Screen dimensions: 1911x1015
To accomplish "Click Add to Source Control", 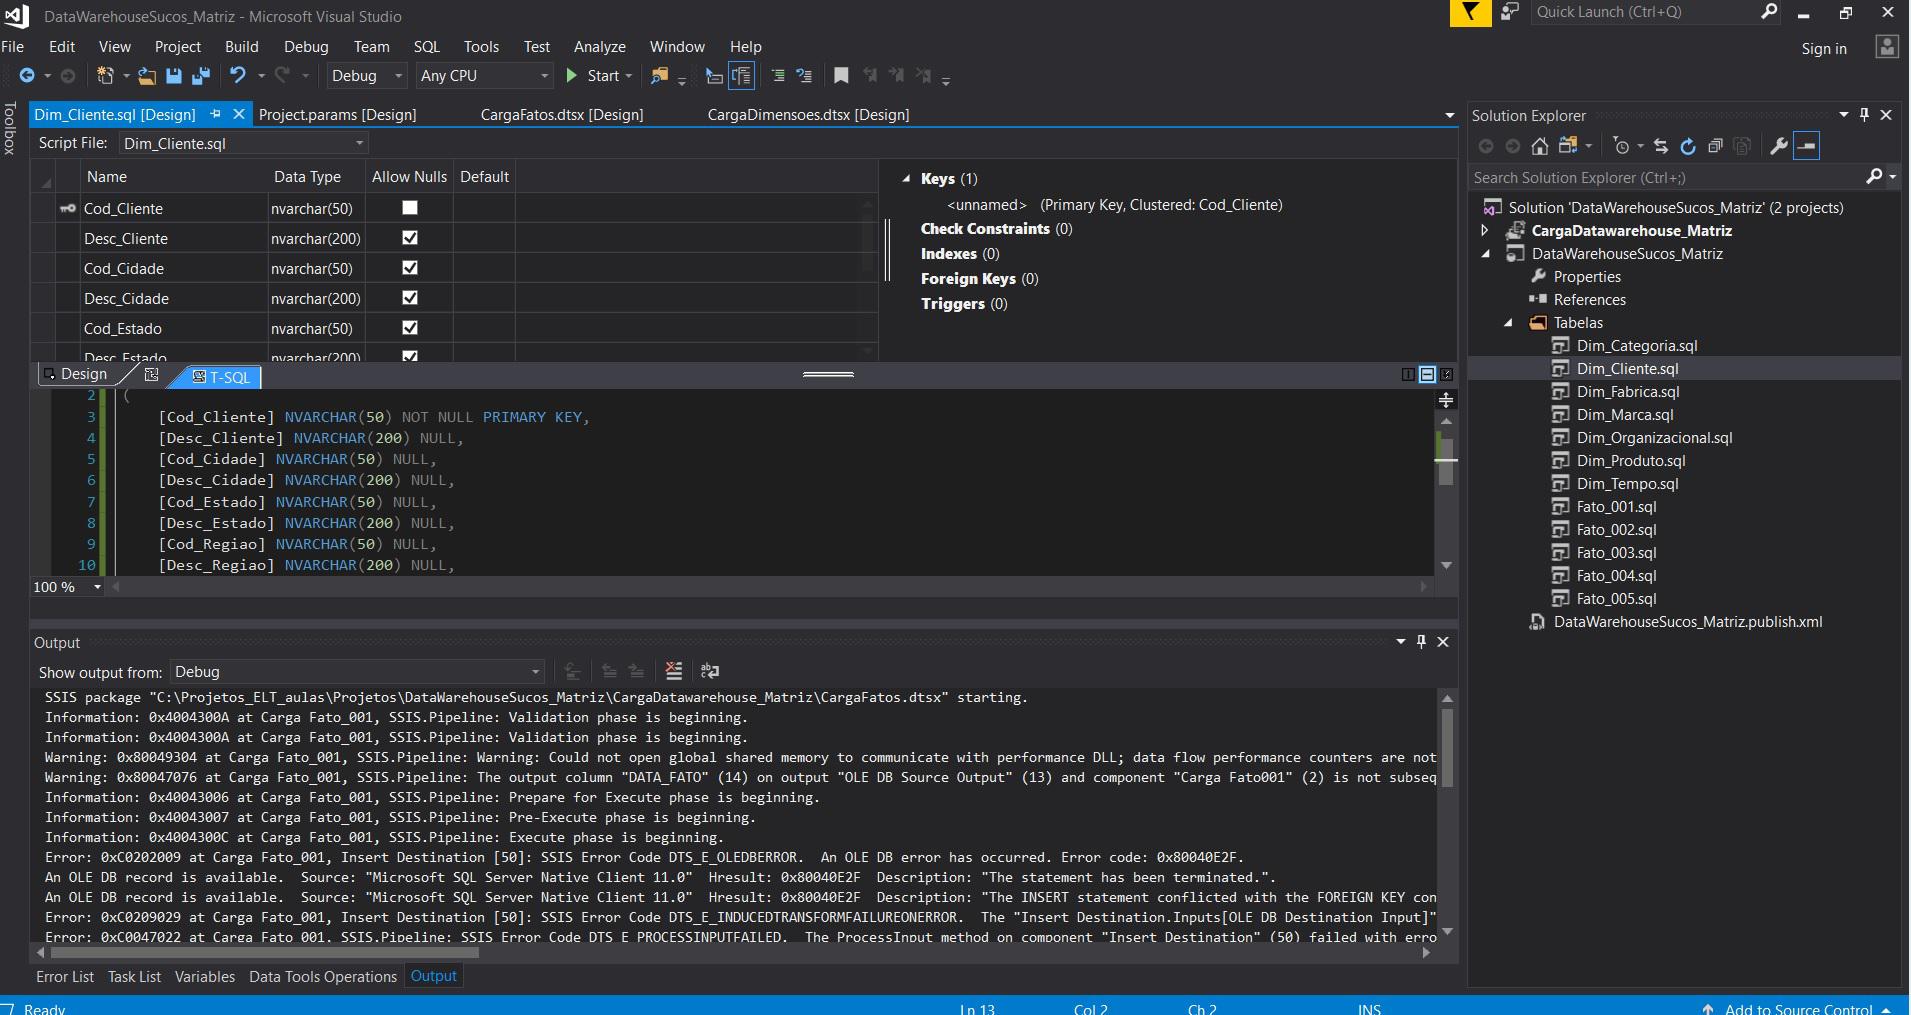I will pyautogui.click(x=1798, y=1009).
